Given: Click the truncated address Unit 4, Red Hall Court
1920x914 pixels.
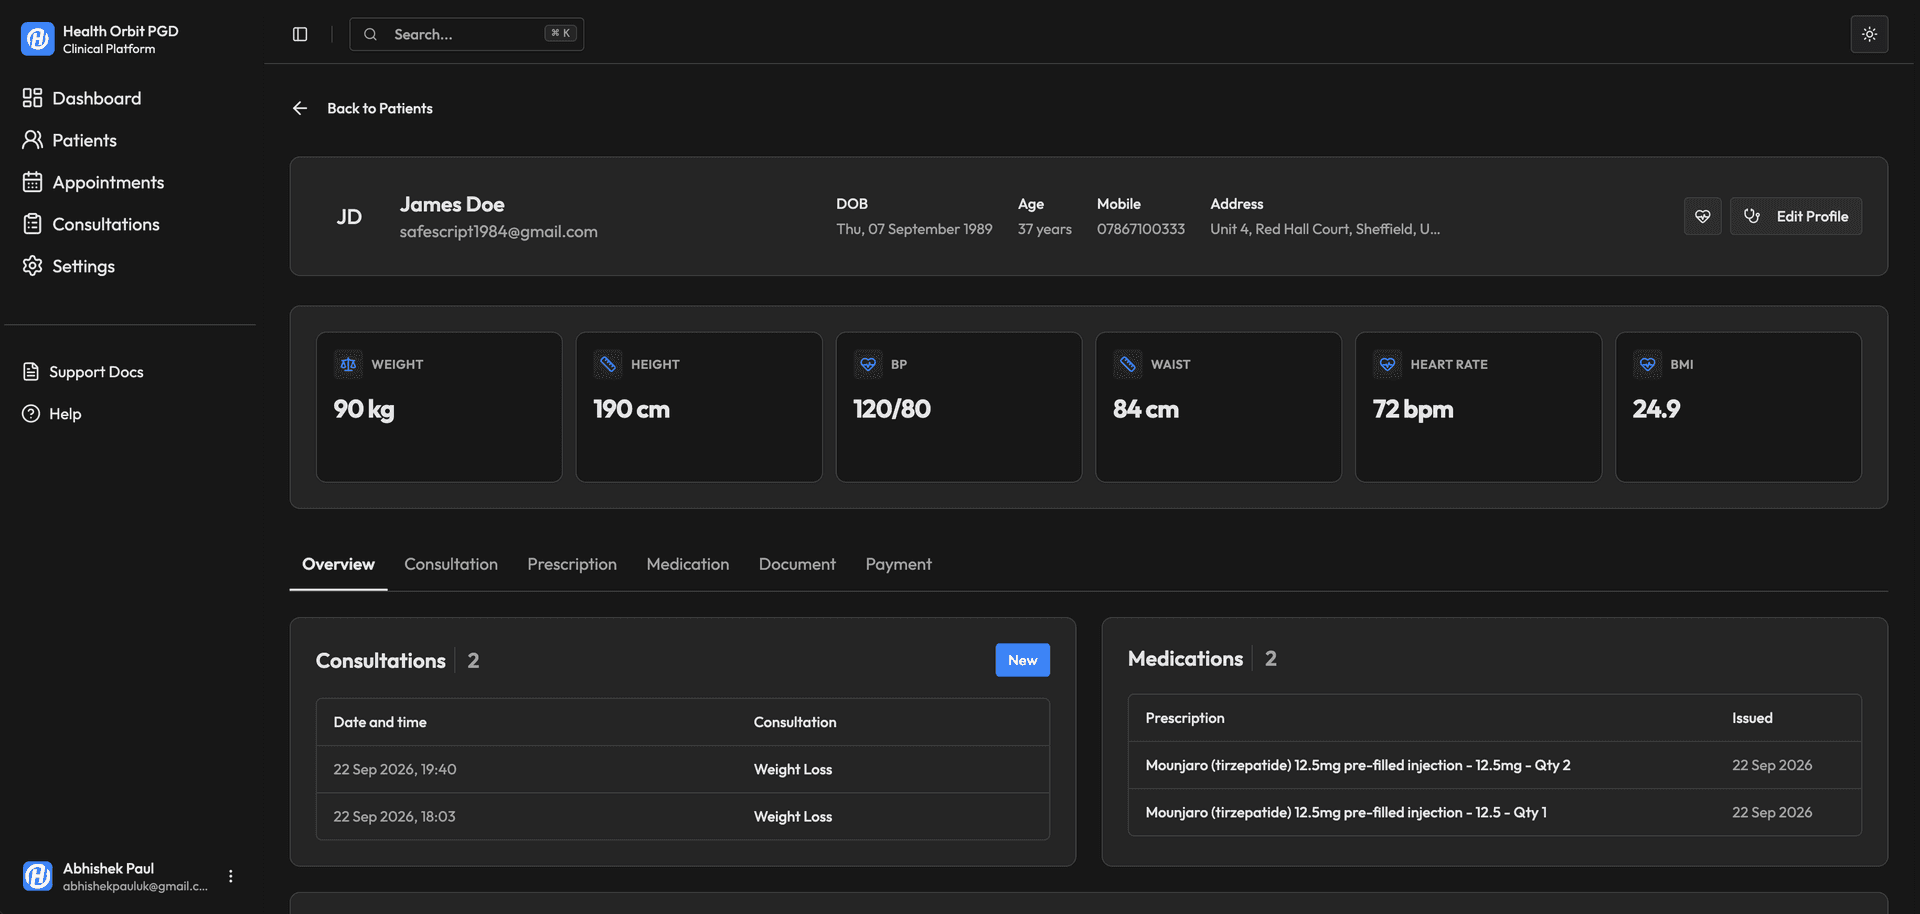Looking at the screenshot, I should pos(1325,229).
